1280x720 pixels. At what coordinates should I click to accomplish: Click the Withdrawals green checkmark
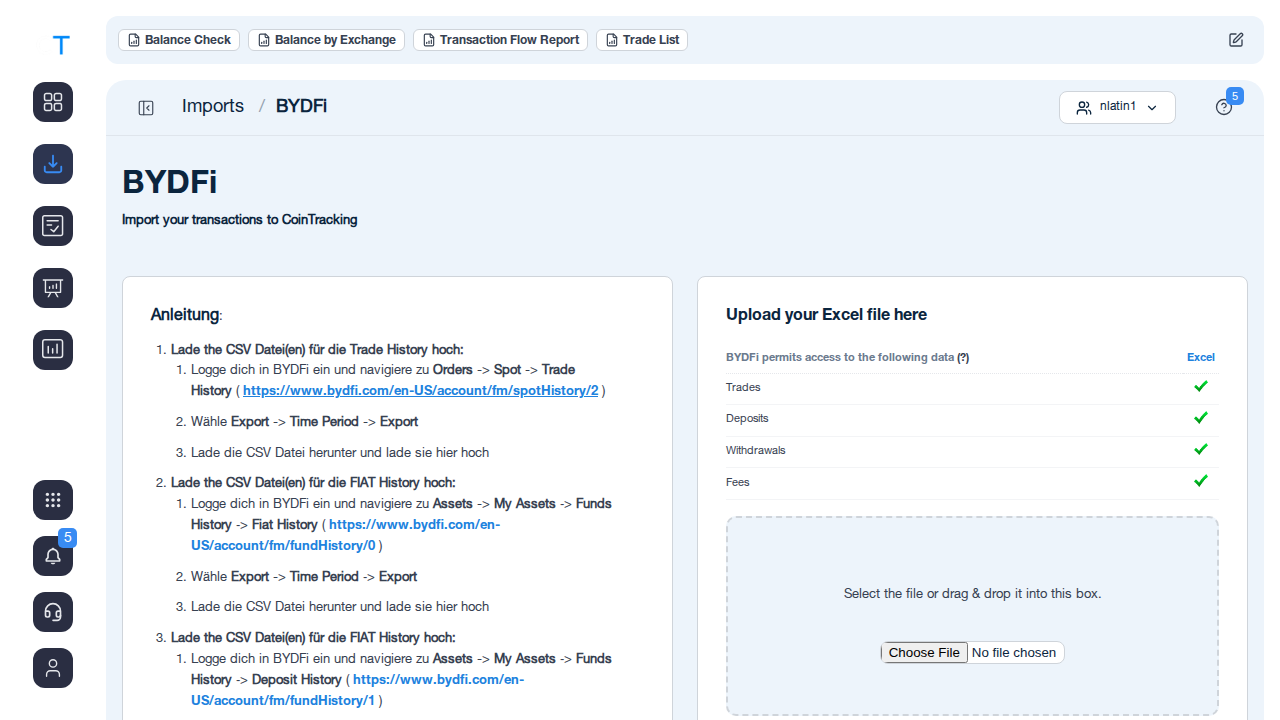point(1201,450)
